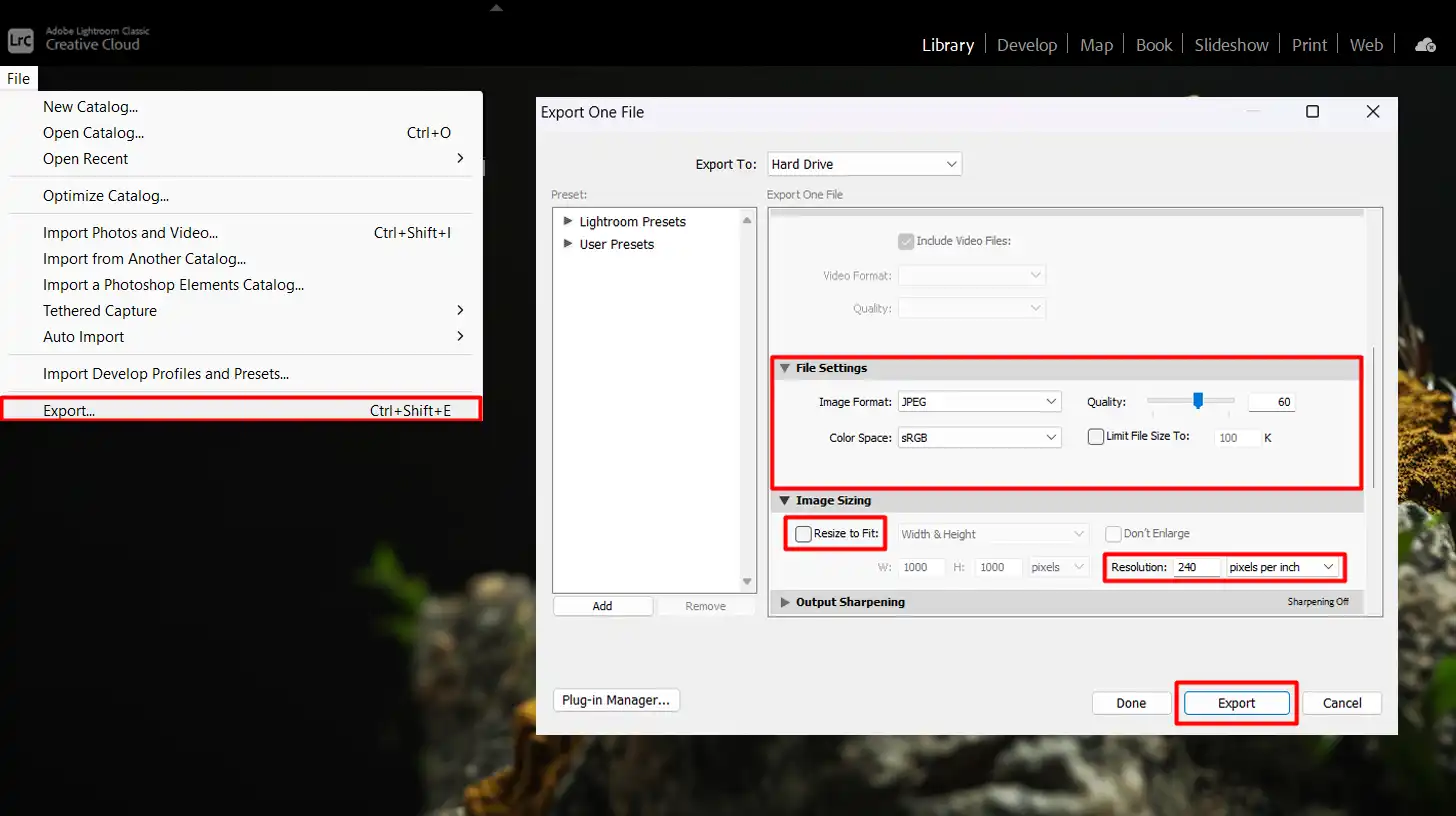This screenshot has width=1456, height=816.
Task: Switch to the Map module
Action: 1096,45
